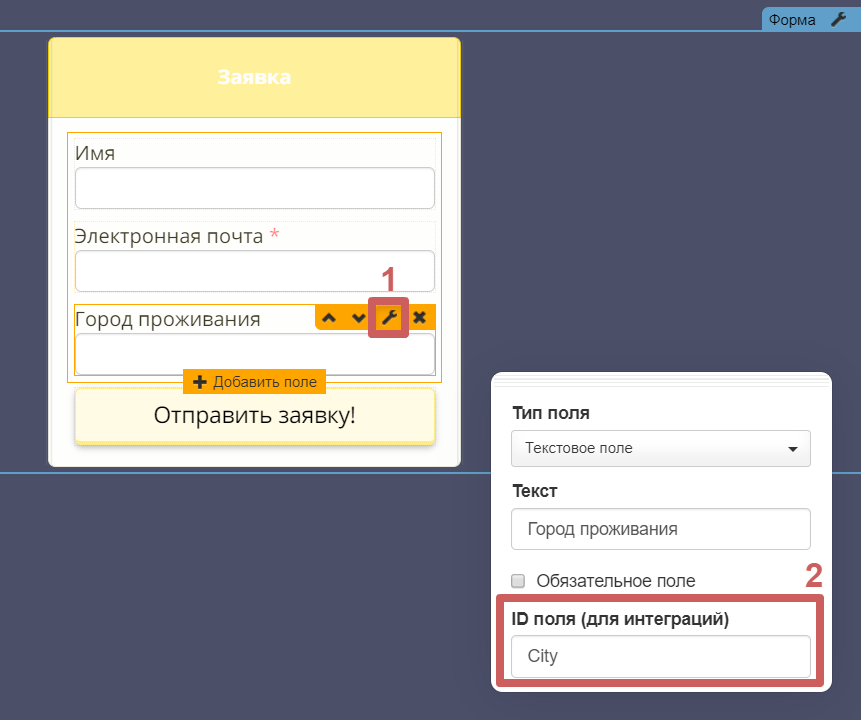Click the Текст field in settings popup
The image size is (861, 720).
[660, 529]
